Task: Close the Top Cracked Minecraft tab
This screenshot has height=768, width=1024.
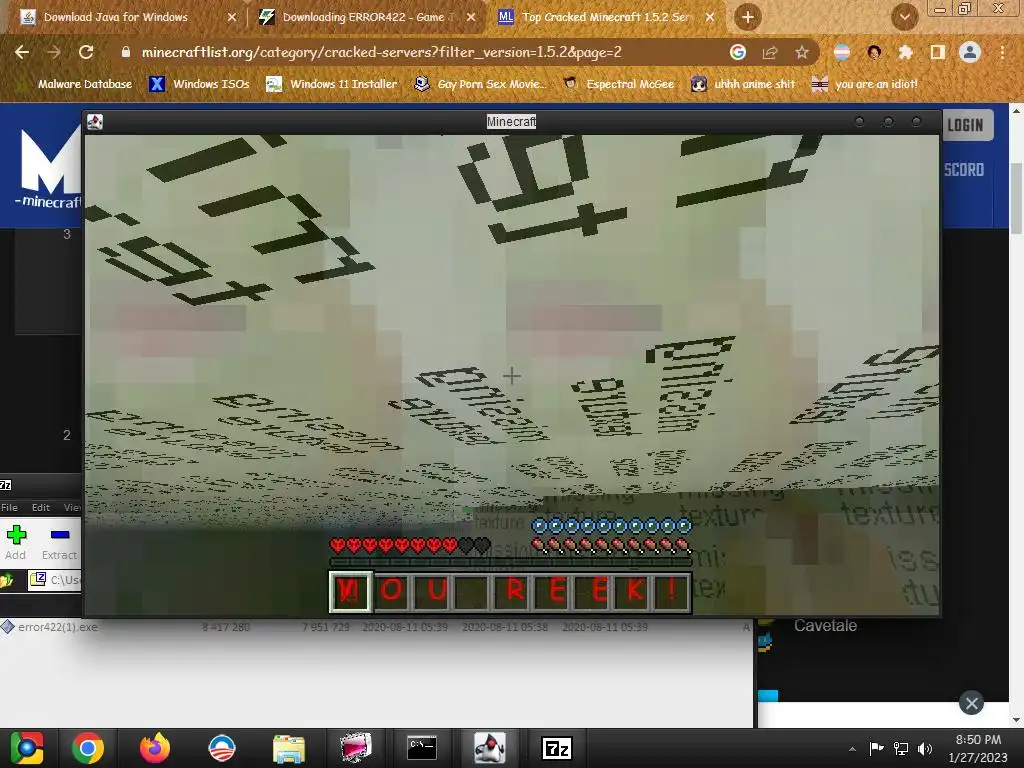Action: [710, 18]
